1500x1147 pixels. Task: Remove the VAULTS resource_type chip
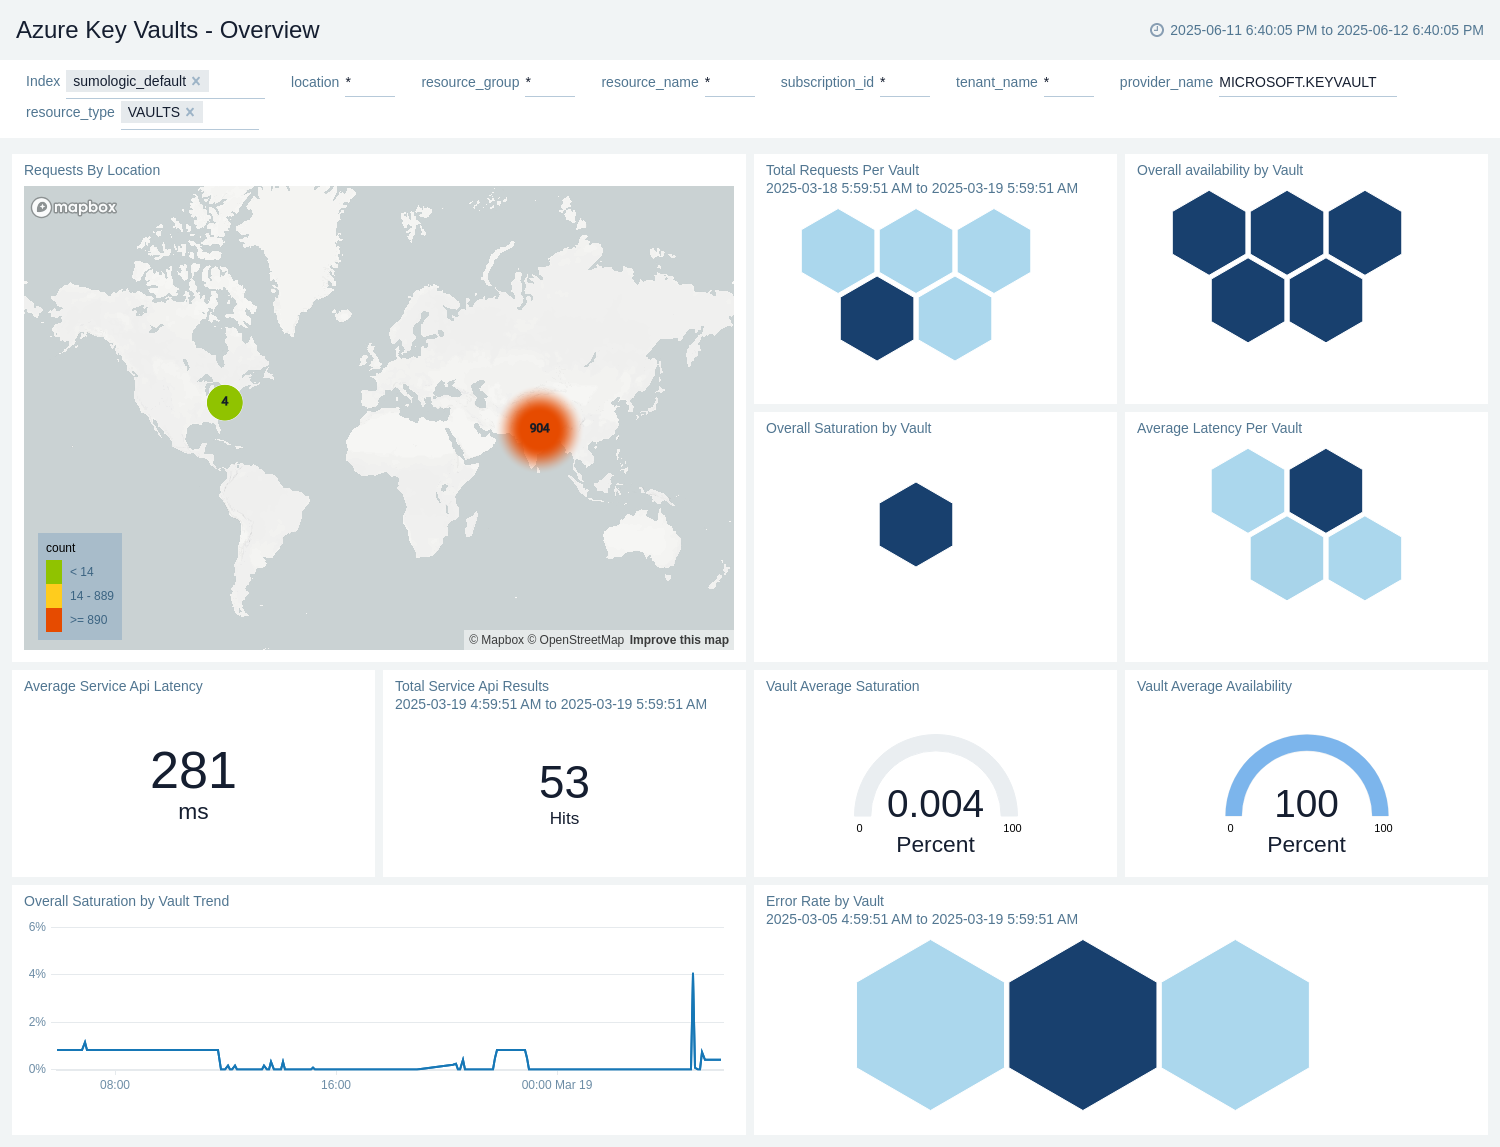coord(190,112)
